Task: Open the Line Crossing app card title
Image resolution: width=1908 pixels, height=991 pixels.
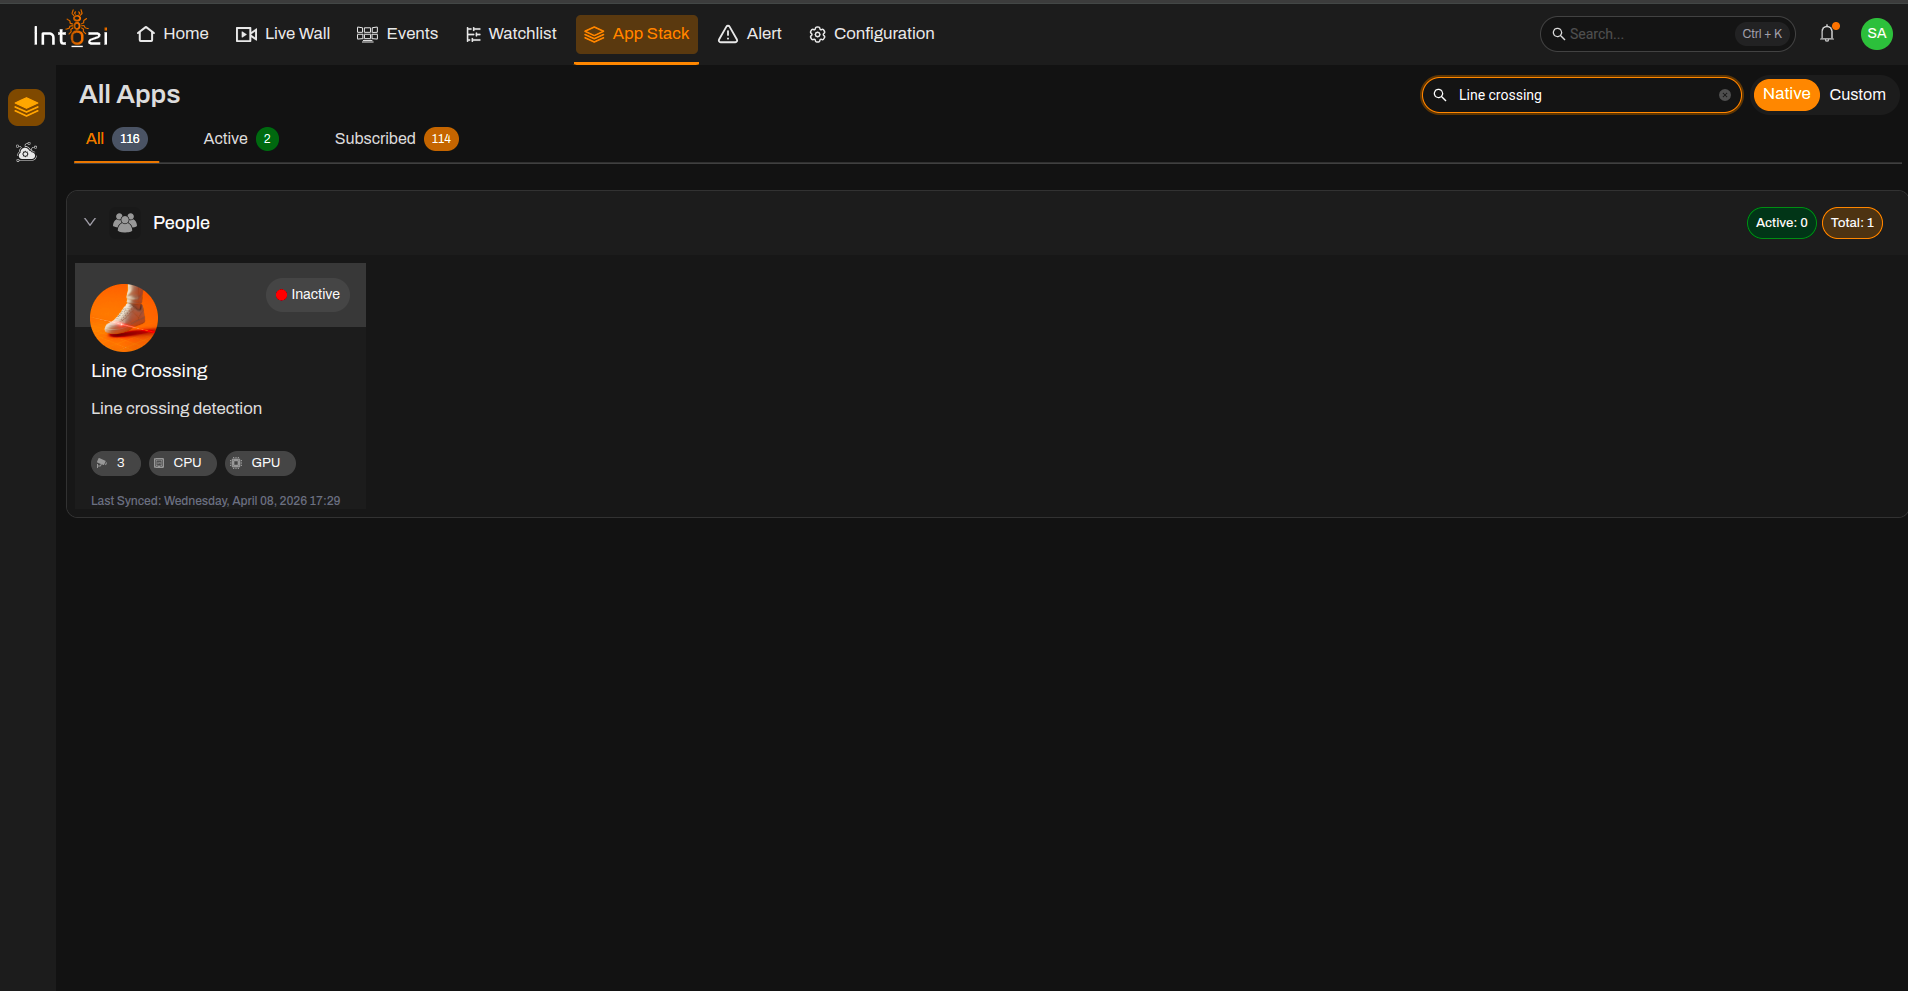Action: coord(149,371)
